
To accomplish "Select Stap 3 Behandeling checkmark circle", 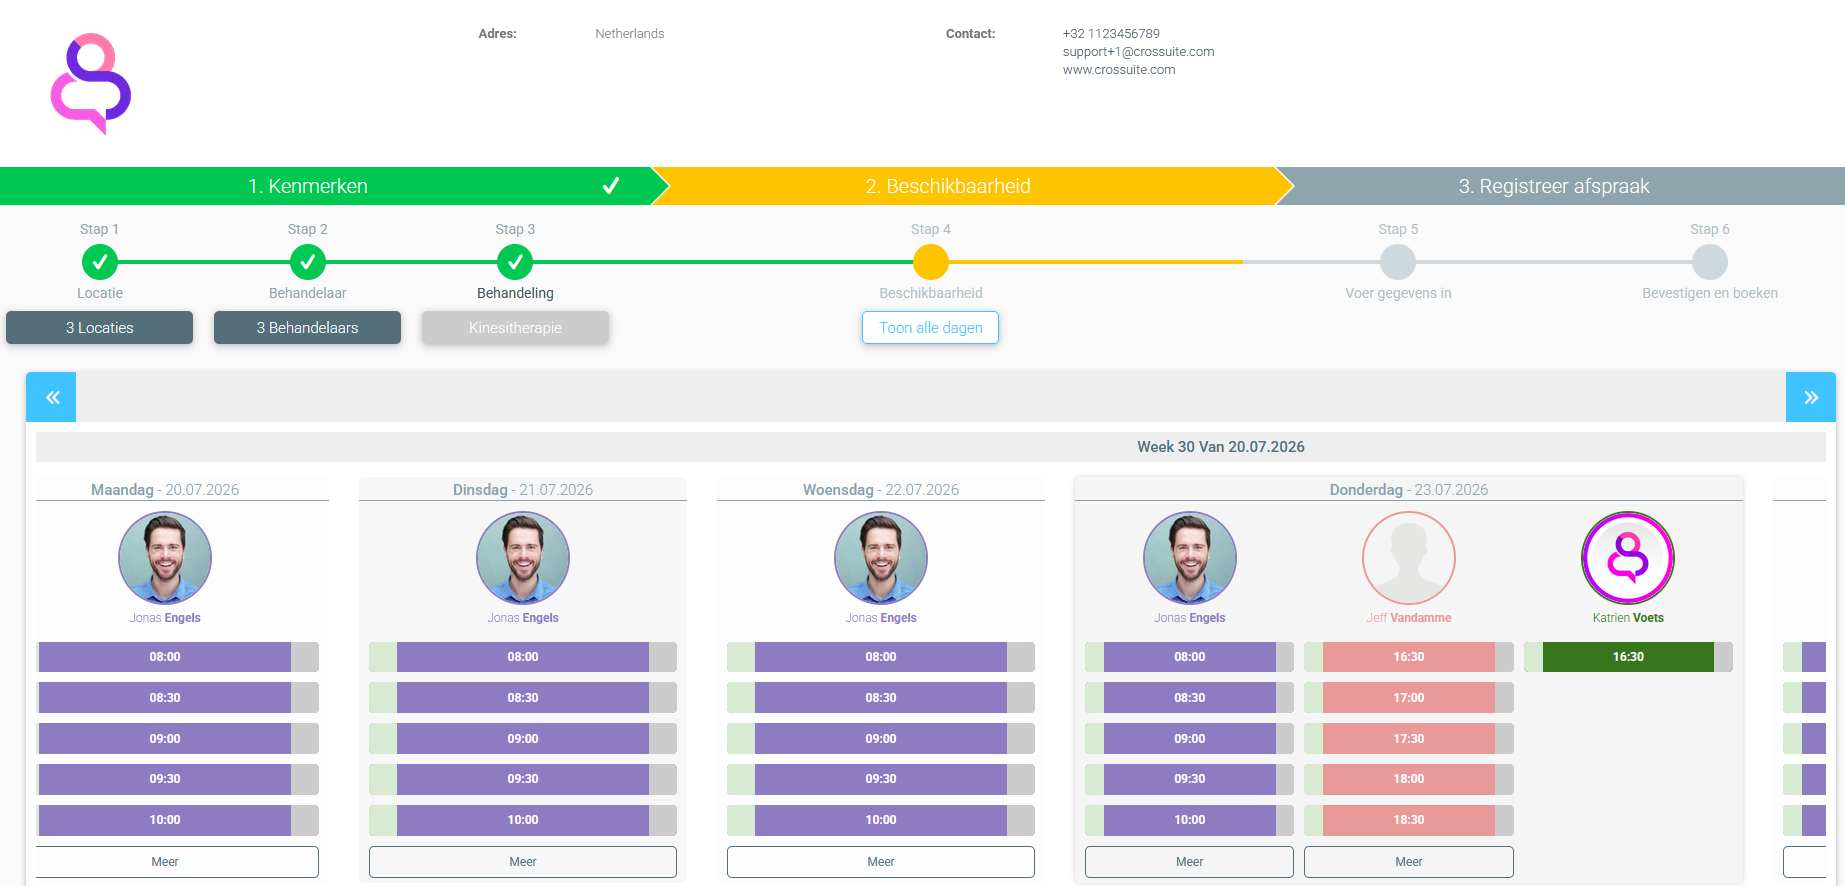I will click(515, 262).
